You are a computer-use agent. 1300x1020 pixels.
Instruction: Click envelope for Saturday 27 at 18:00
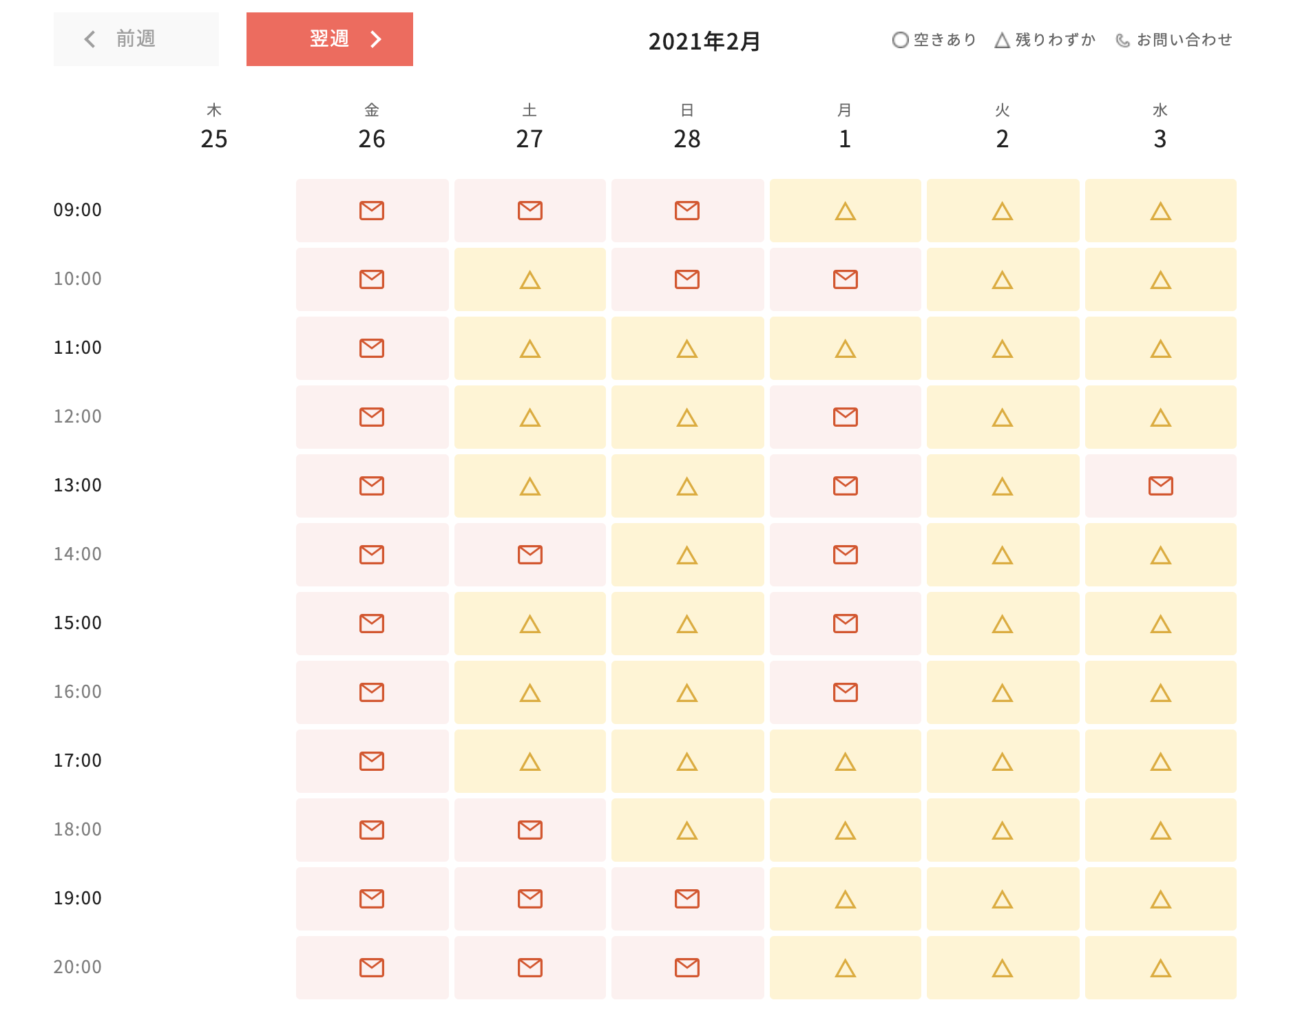point(530,830)
